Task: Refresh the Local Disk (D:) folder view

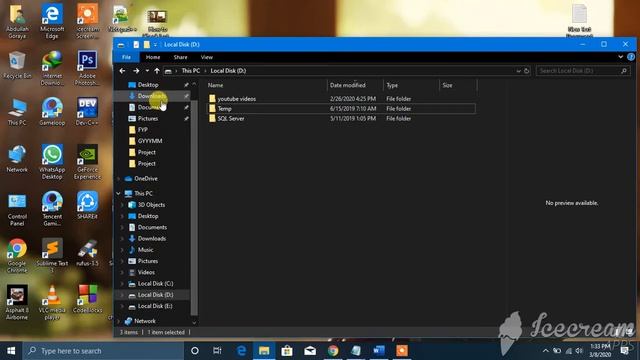Action: [527, 71]
